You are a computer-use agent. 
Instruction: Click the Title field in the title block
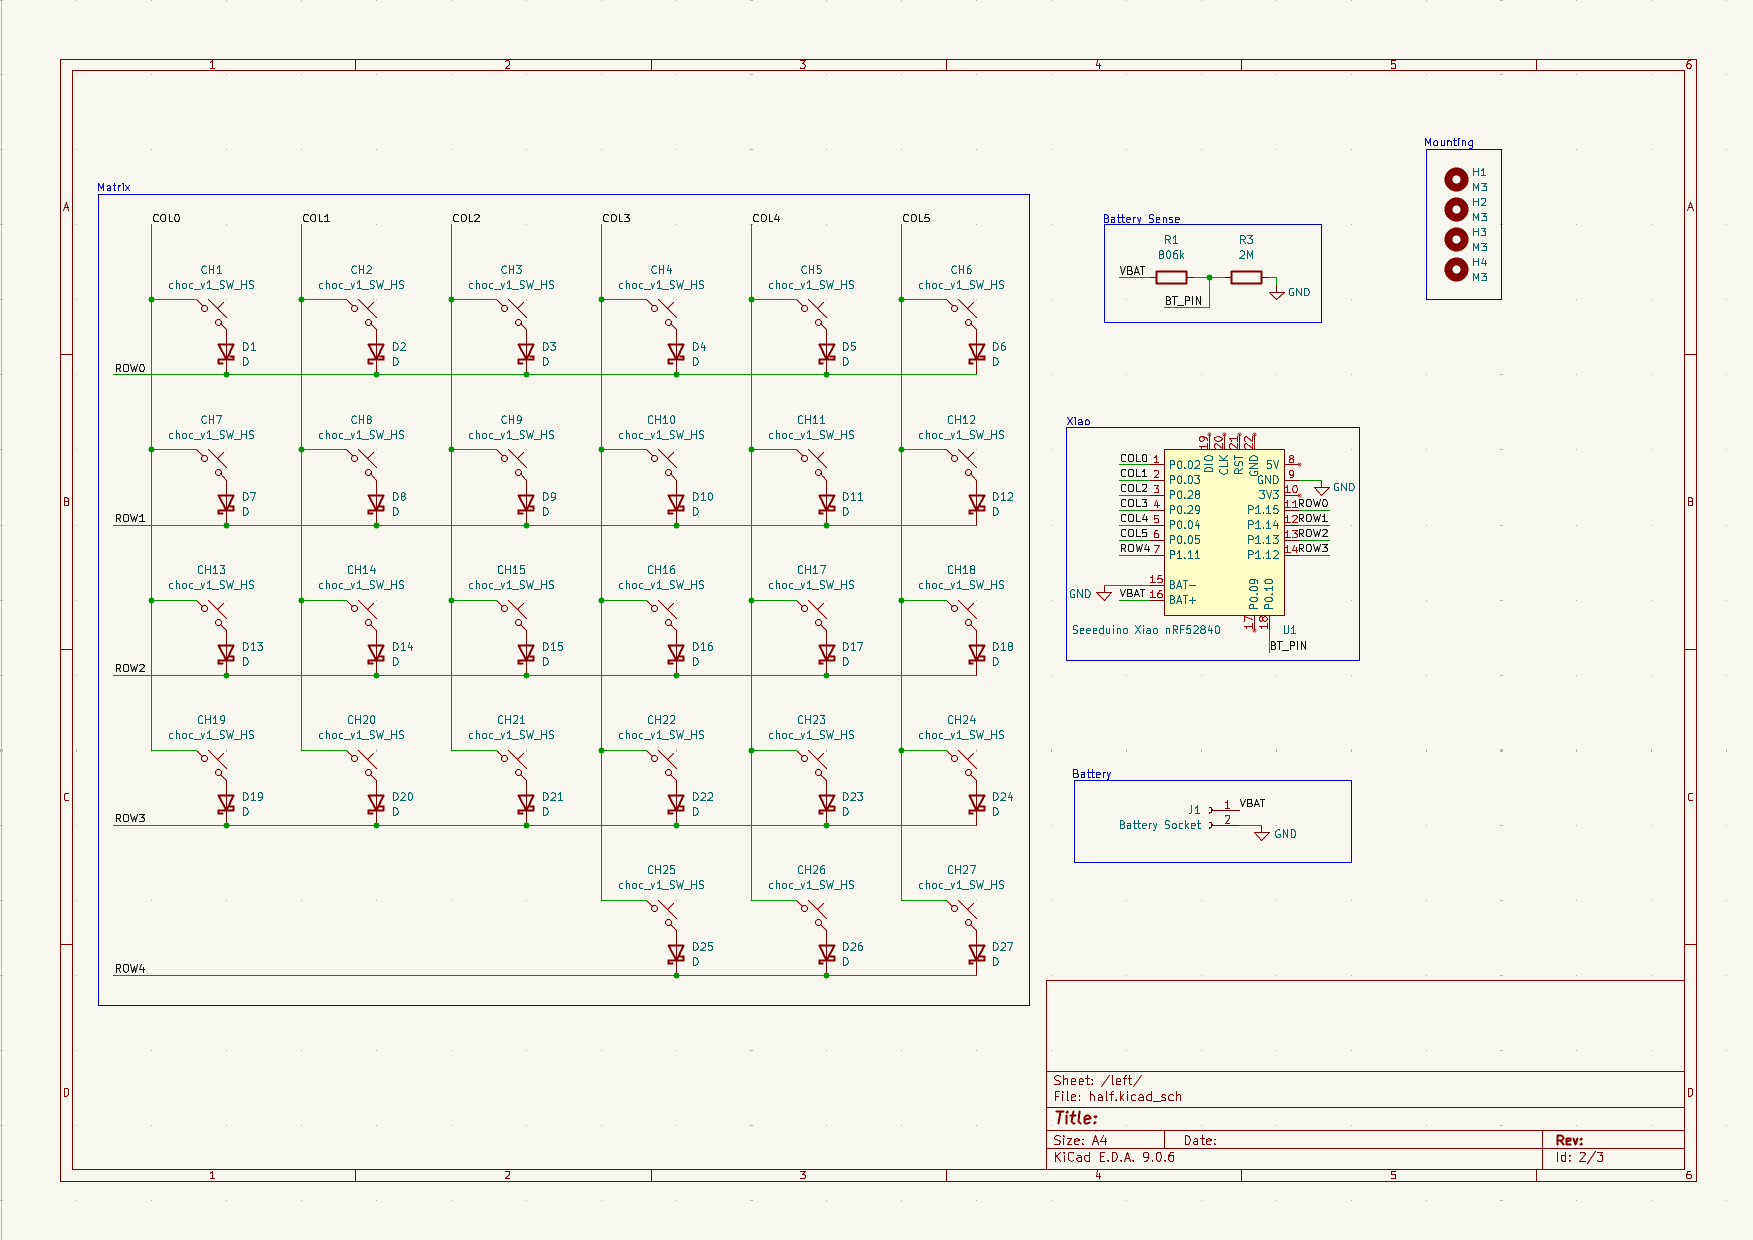[1076, 1118]
